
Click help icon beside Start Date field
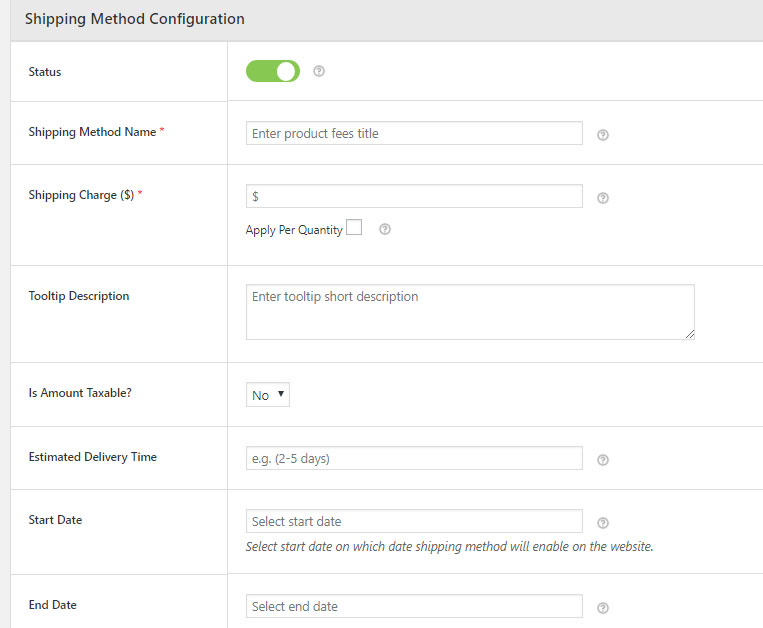click(602, 523)
